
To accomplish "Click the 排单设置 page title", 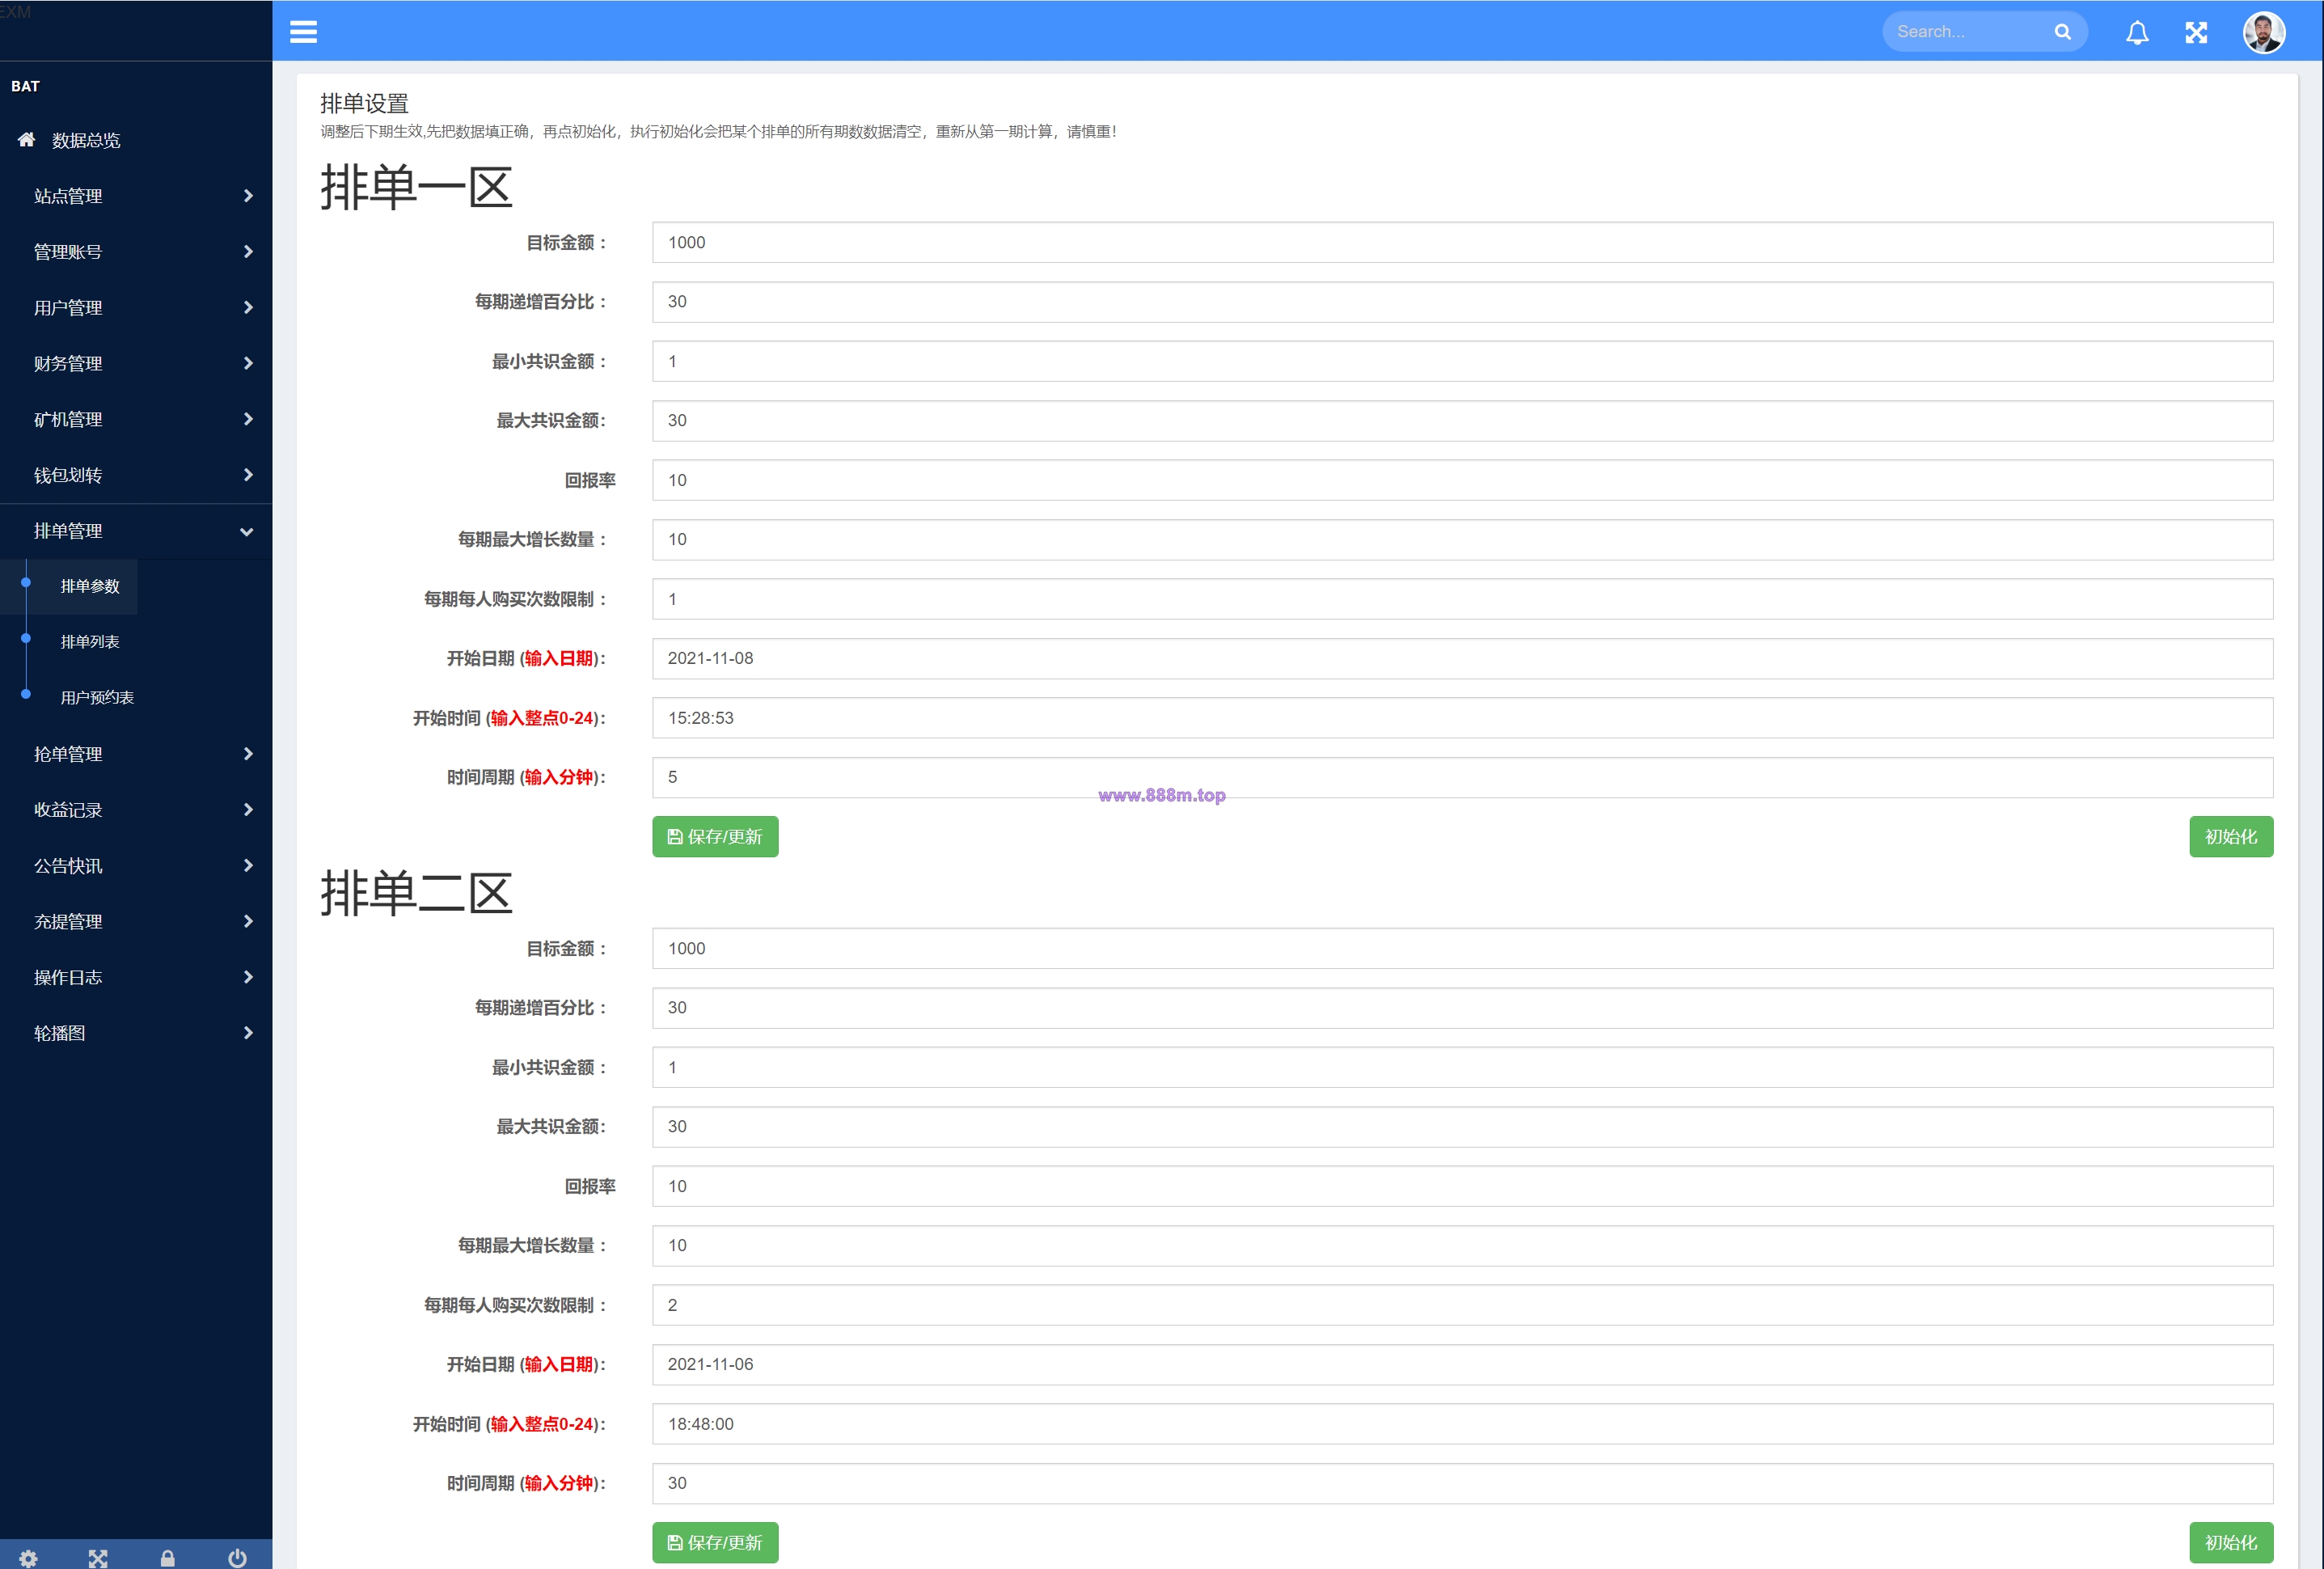I will 364,103.
